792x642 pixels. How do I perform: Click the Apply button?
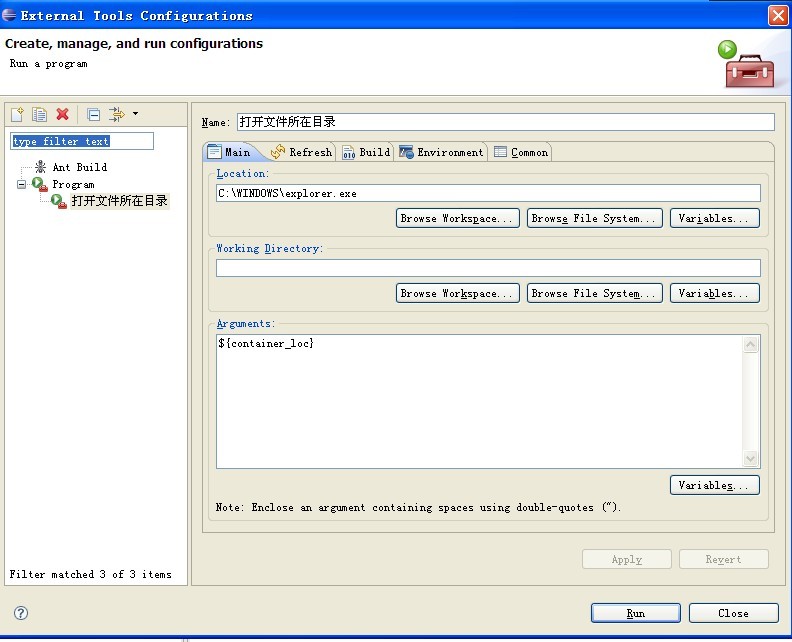point(627,559)
